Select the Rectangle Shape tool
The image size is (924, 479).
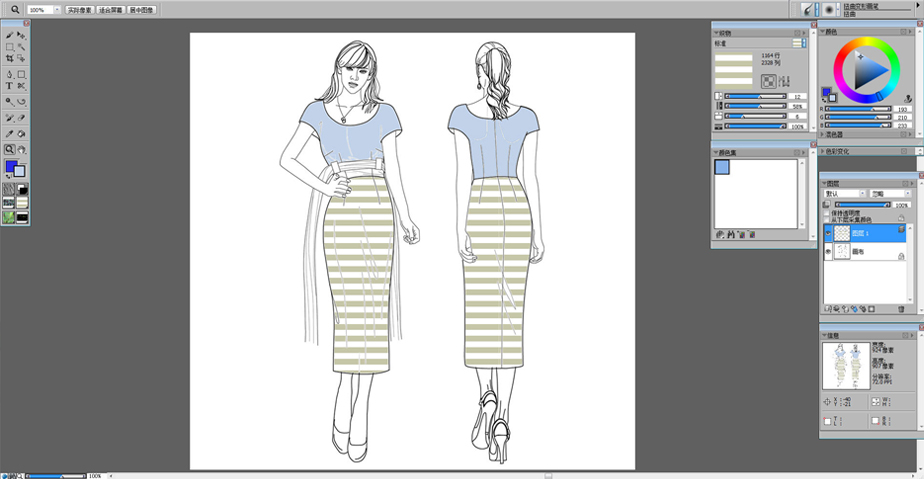[22, 74]
